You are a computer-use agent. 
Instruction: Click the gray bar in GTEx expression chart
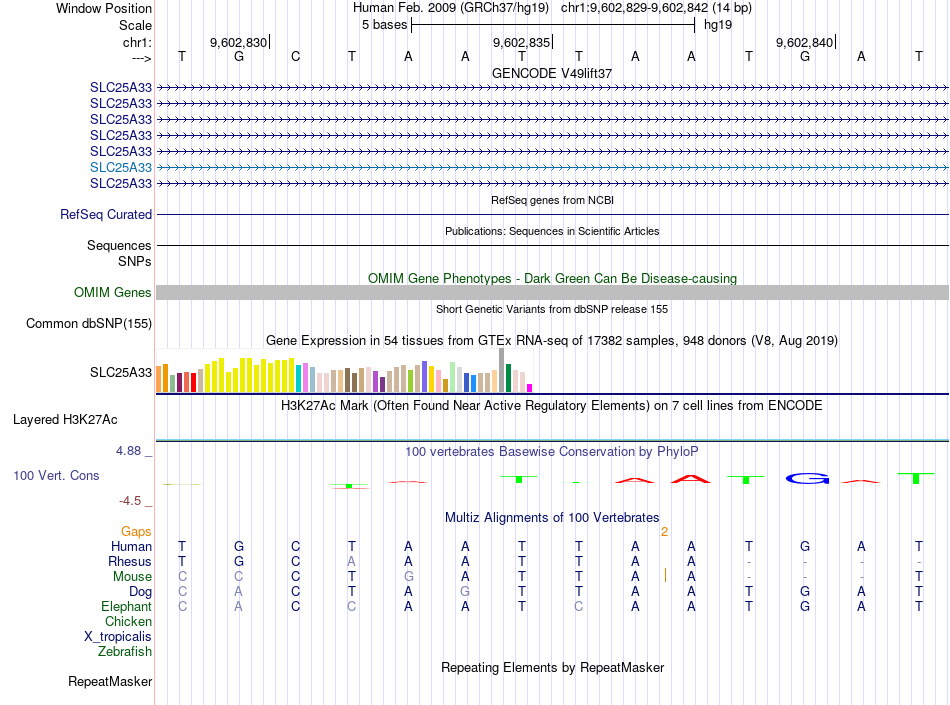(x=502, y=370)
